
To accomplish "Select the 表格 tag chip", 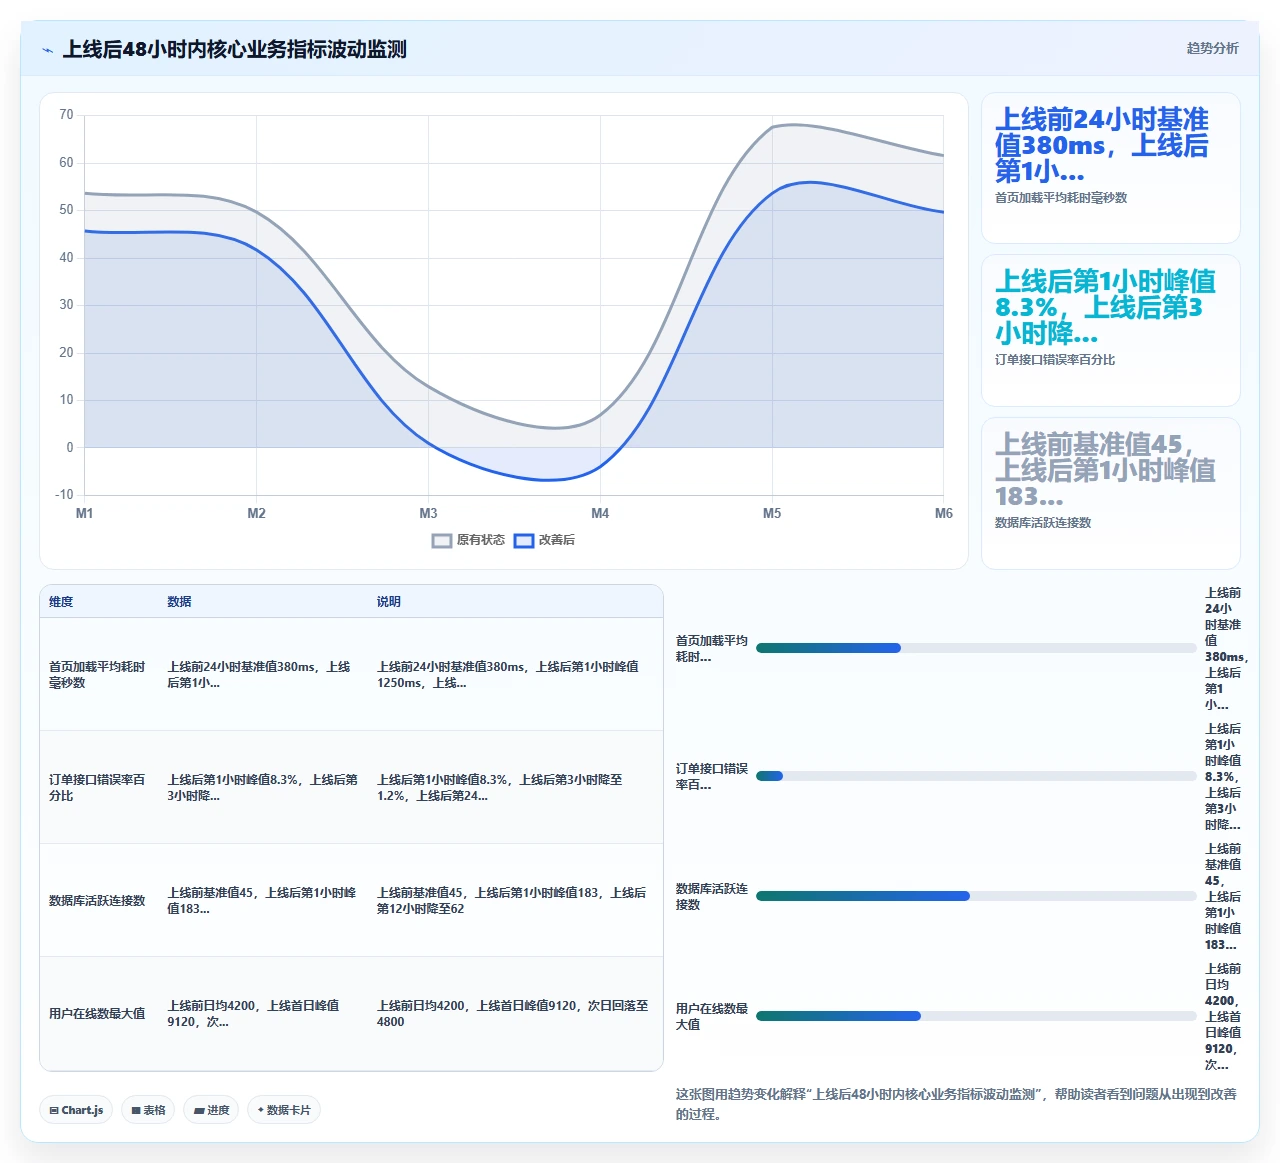I will [148, 1110].
